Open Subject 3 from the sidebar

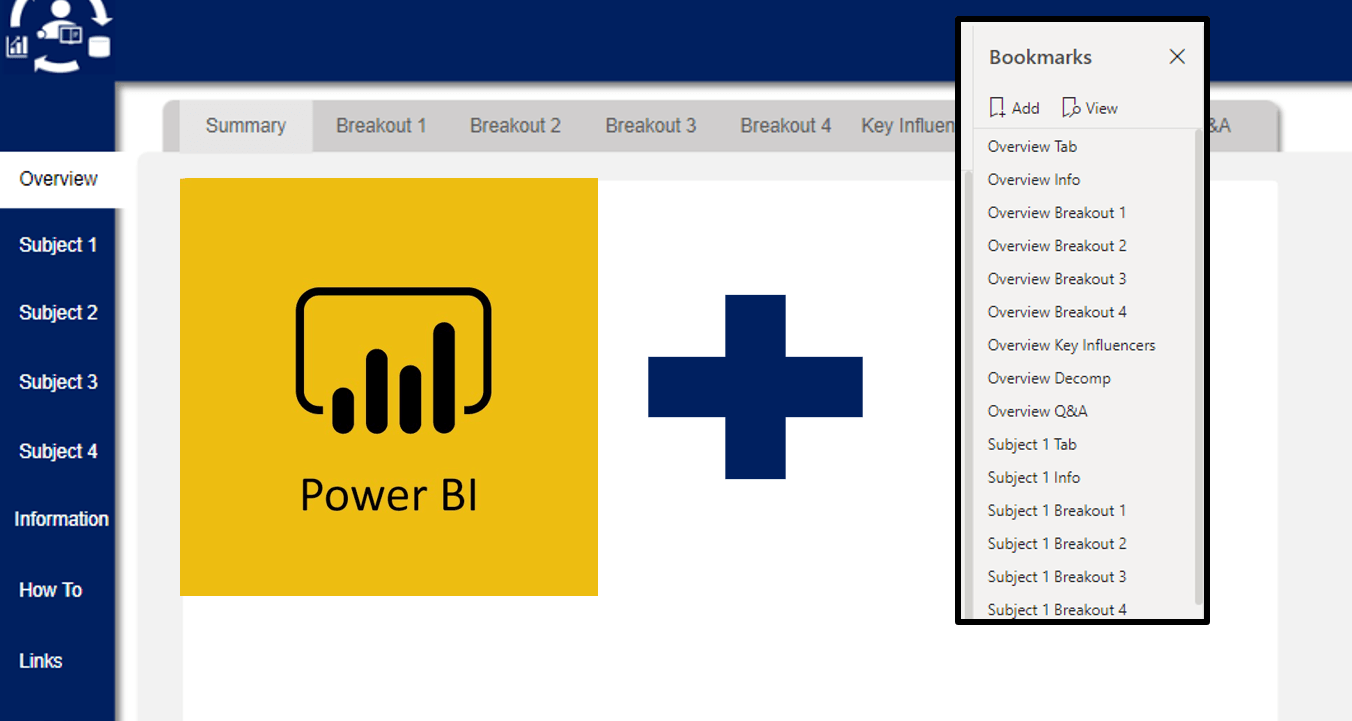tap(57, 382)
